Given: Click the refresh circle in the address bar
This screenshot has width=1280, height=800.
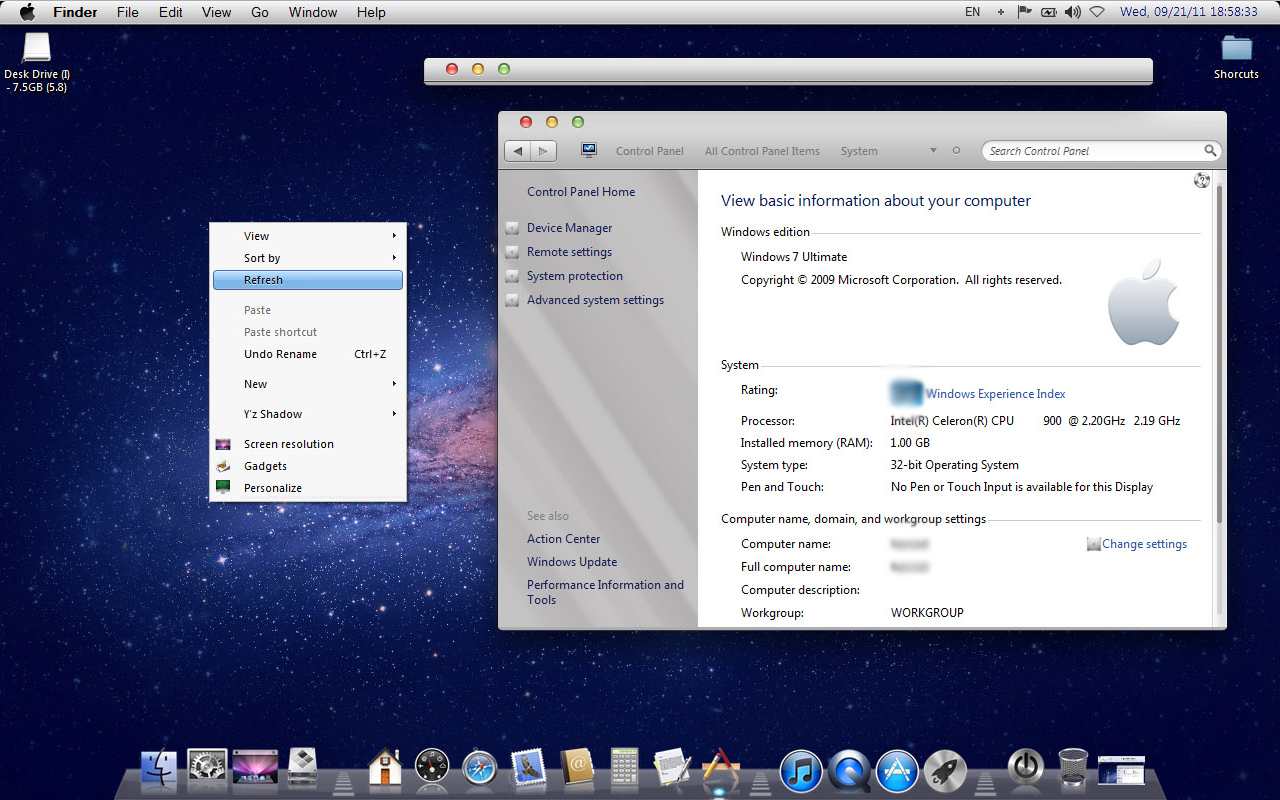Looking at the screenshot, I should click(956, 151).
